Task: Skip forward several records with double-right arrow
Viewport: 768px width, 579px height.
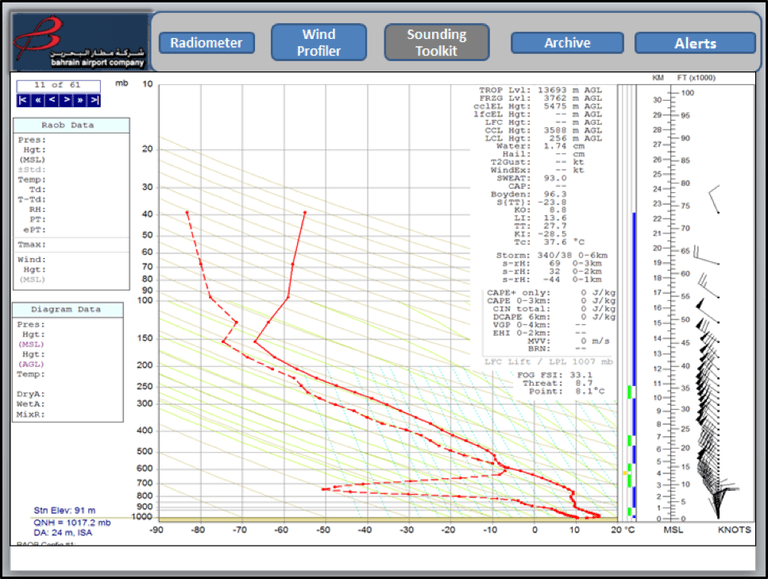Action: [x=80, y=100]
